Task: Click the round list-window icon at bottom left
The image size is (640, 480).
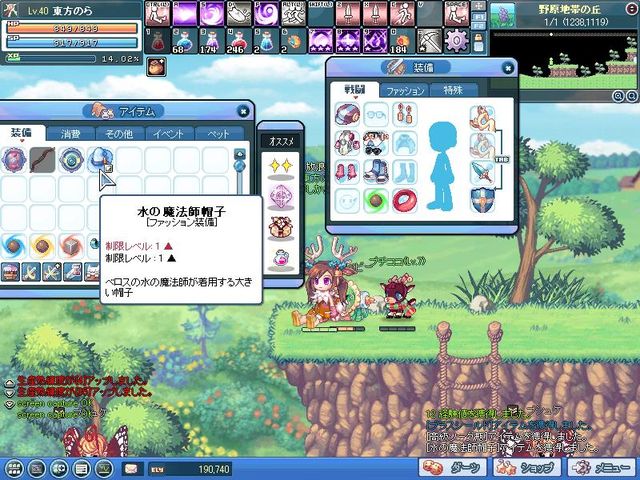Action: (82, 469)
